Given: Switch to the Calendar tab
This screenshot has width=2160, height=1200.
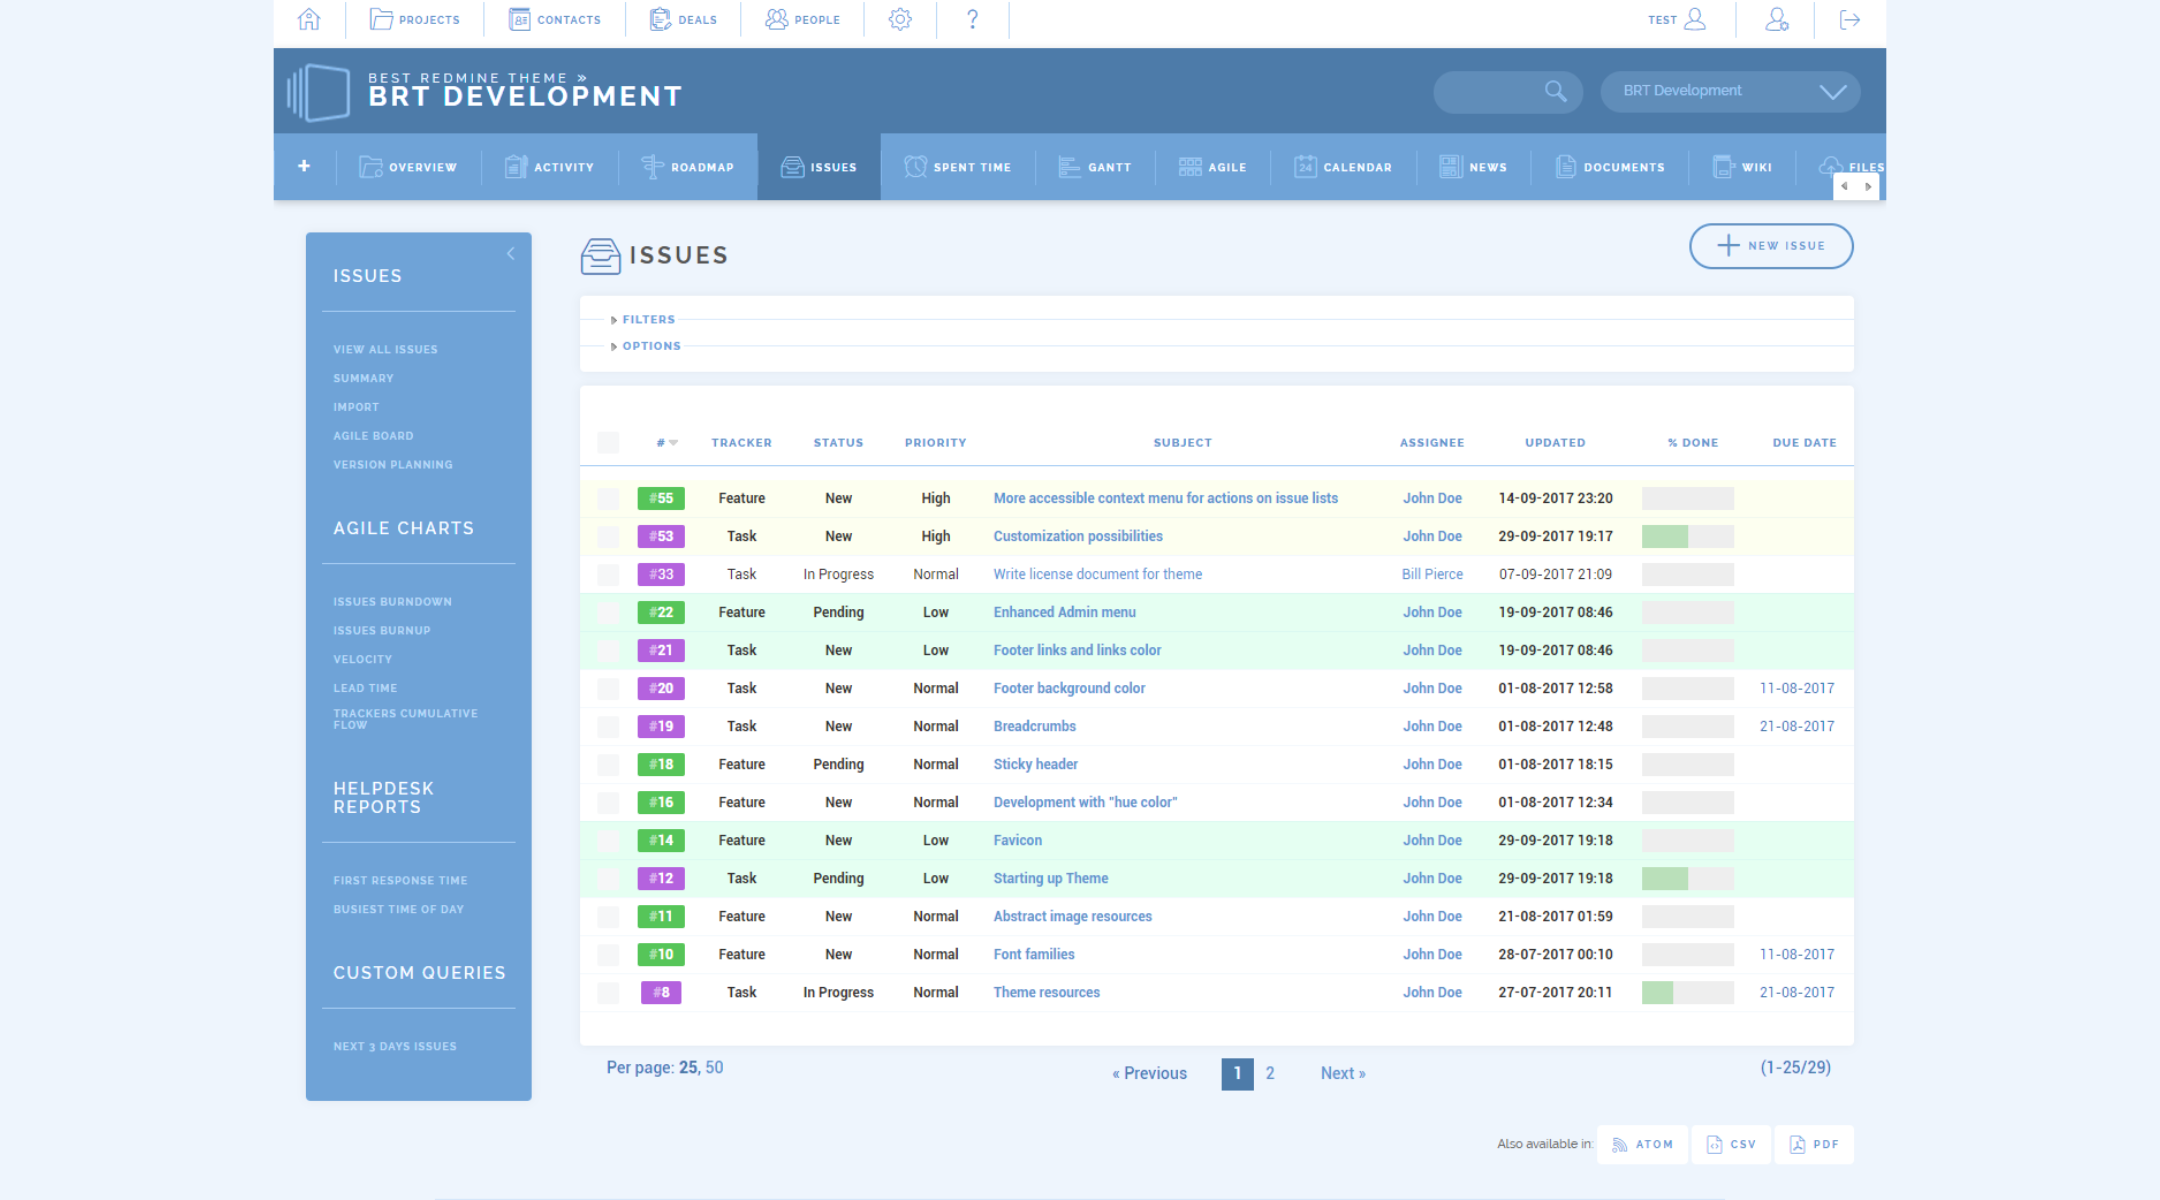Looking at the screenshot, I should tap(1343, 167).
